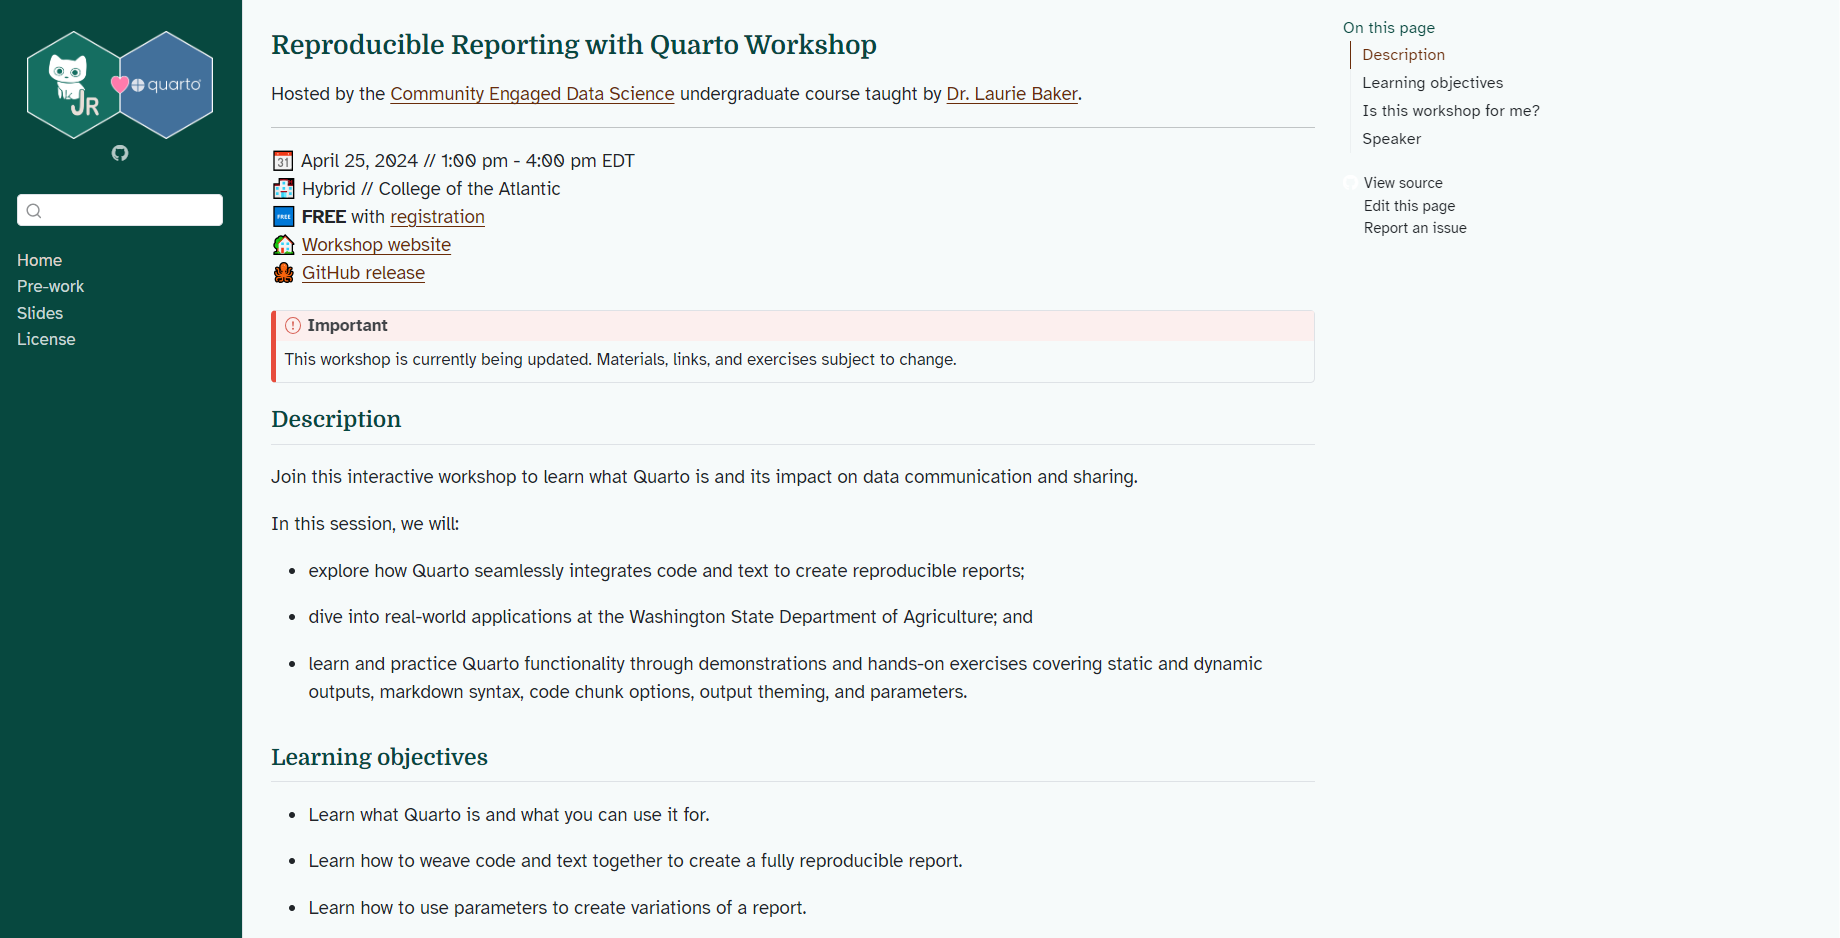
Task: Click the JR hex logo in the sidebar
Action: 75,85
